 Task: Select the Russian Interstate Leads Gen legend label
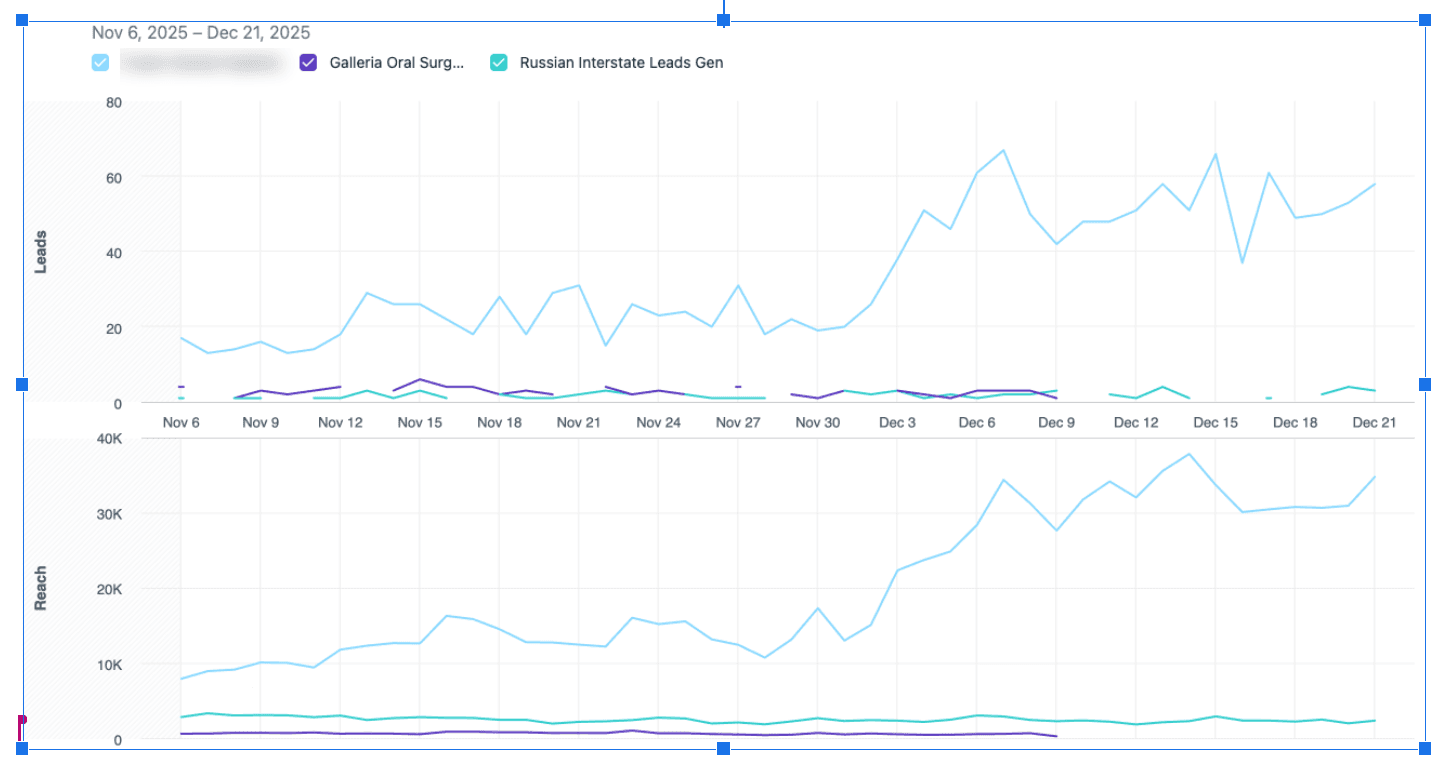[x=621, y=63]
